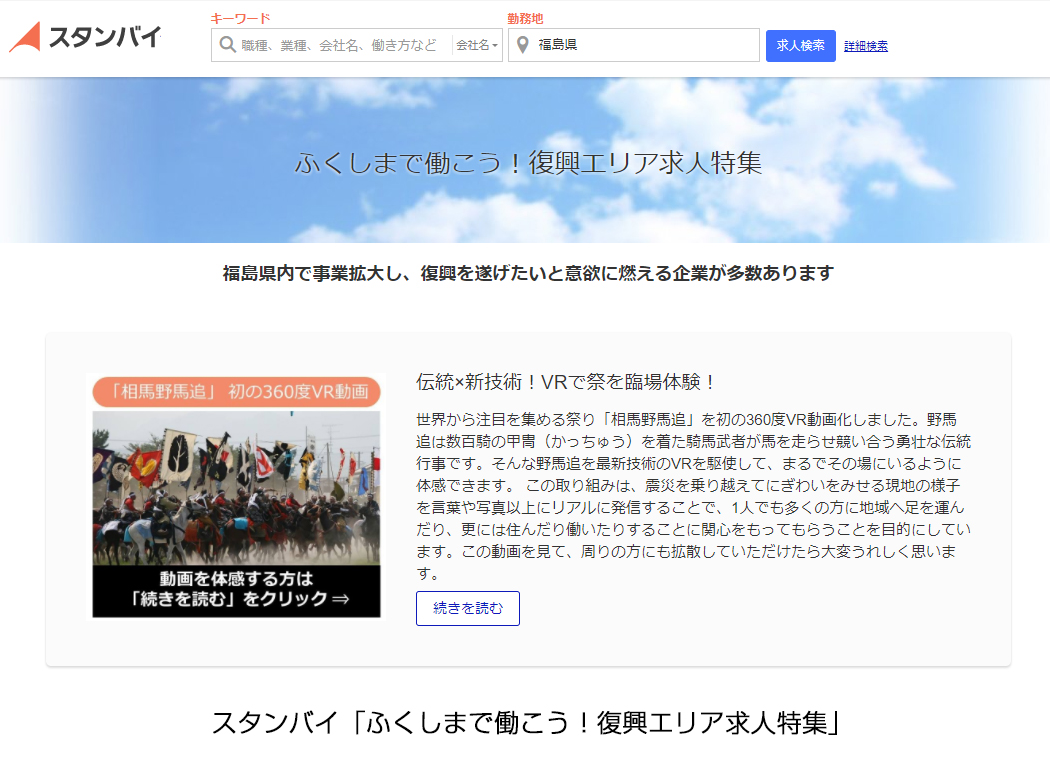Click the スタンバイ brand name text
The image size is (1050, 757).
104,38
